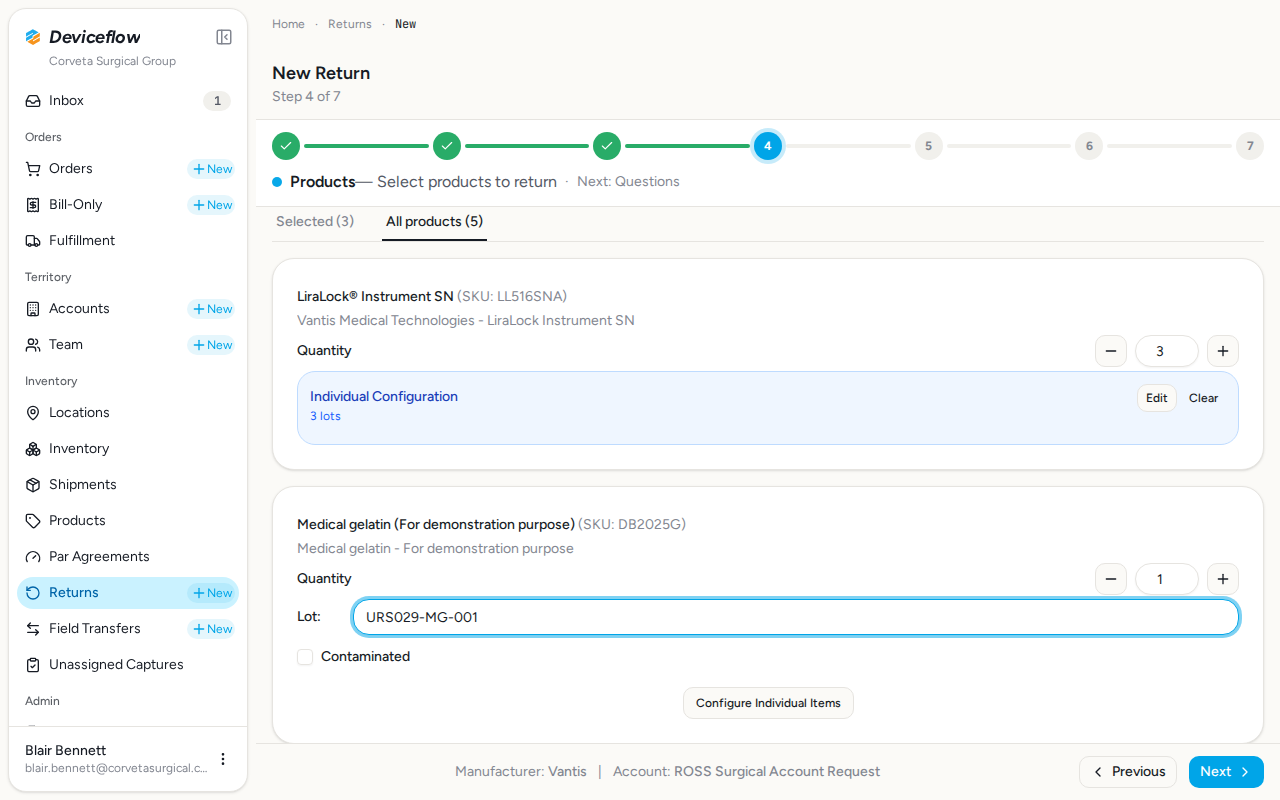Go to Returns breadcrumb link
1280x800 pixels.
point(350,24)
